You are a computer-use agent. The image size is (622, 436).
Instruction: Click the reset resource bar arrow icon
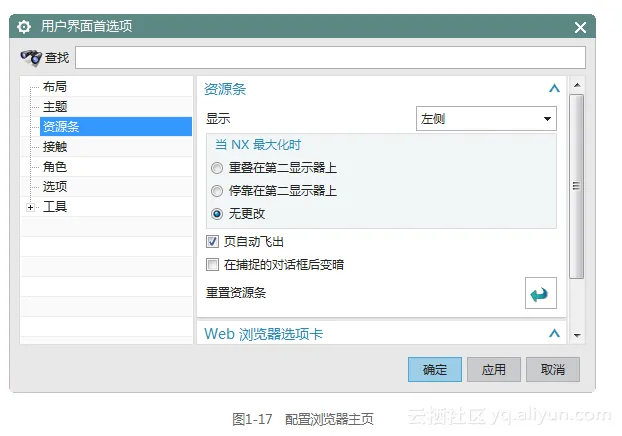540,293
